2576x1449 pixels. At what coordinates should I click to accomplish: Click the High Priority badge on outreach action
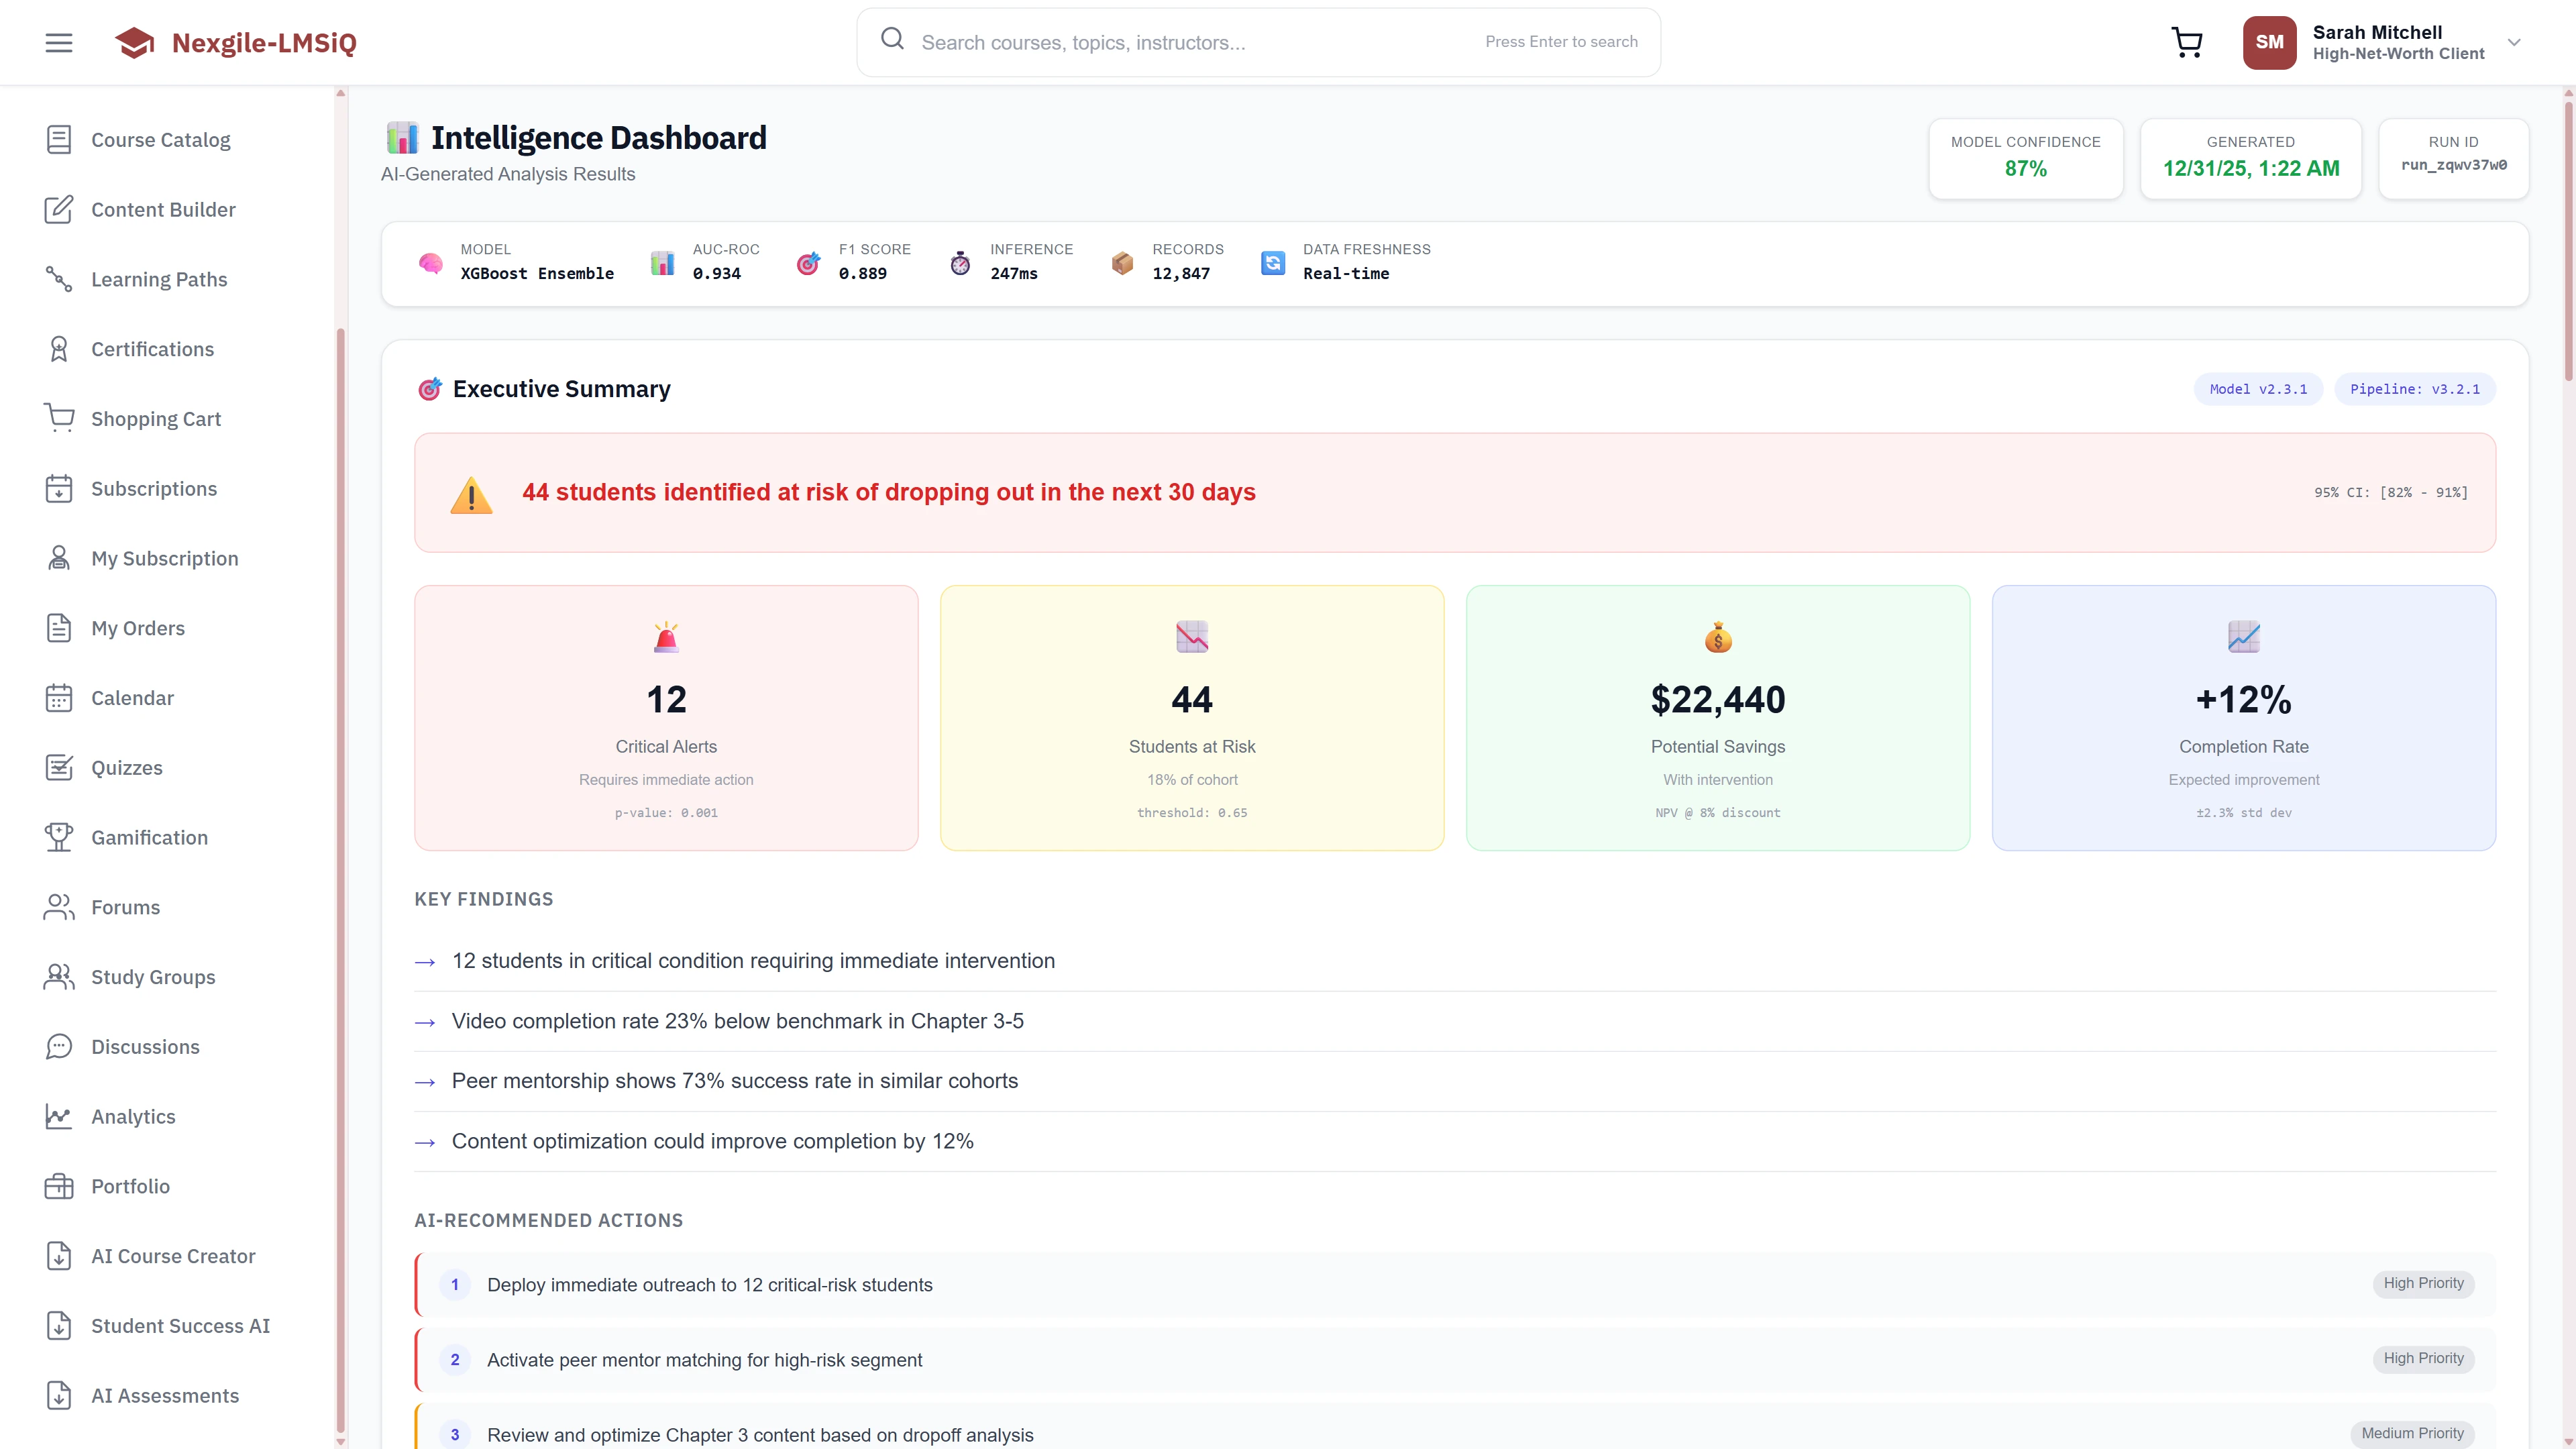tap(2422, 1284)
